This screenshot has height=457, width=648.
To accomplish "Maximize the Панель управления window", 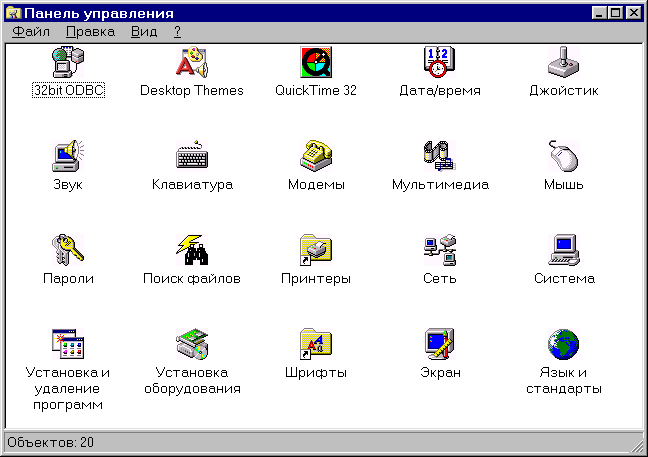I will [x=615, y=13].
